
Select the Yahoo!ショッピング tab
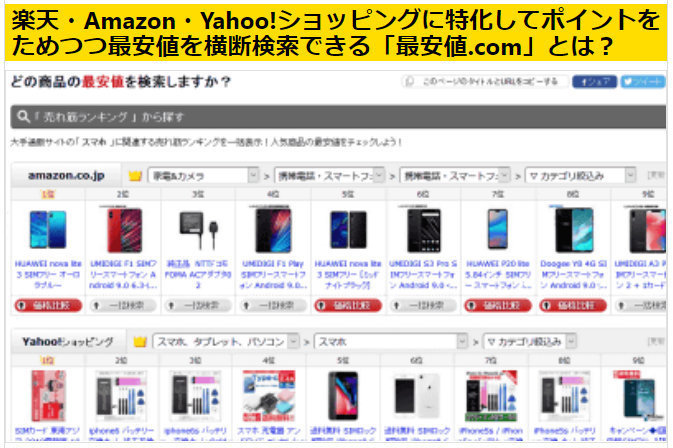point(68,342)
